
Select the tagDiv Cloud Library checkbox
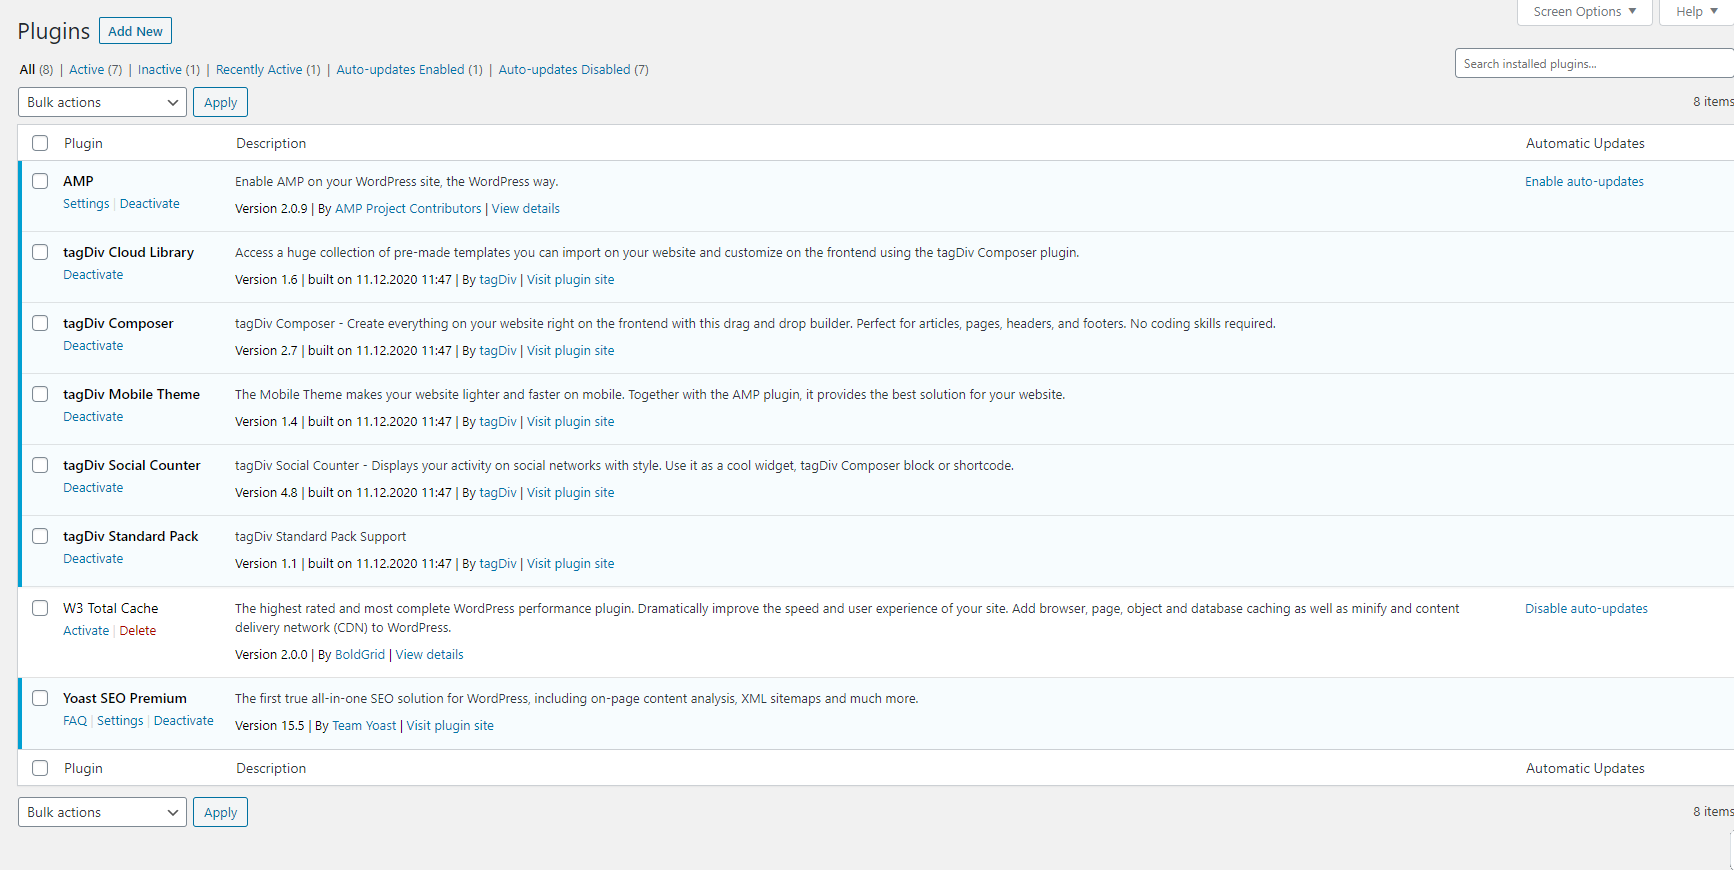coord(40,252)
